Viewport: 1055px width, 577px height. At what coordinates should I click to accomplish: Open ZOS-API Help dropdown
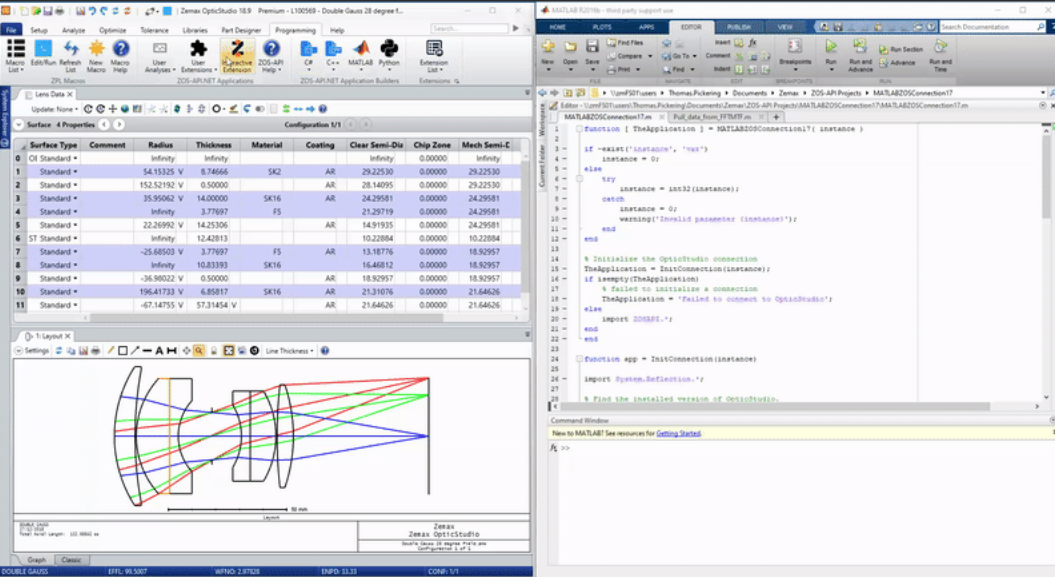tap(271, 56)
